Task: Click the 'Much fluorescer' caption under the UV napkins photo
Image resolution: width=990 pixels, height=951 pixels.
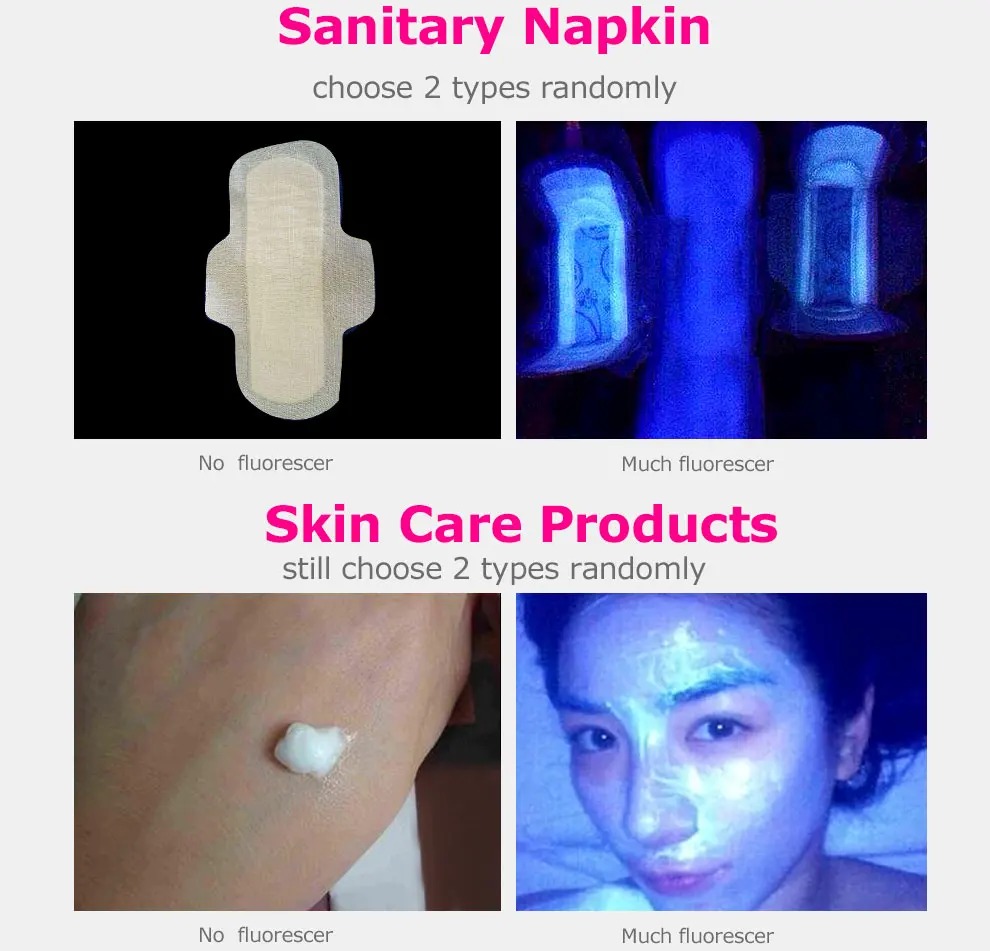Action: tap(697, 464)
